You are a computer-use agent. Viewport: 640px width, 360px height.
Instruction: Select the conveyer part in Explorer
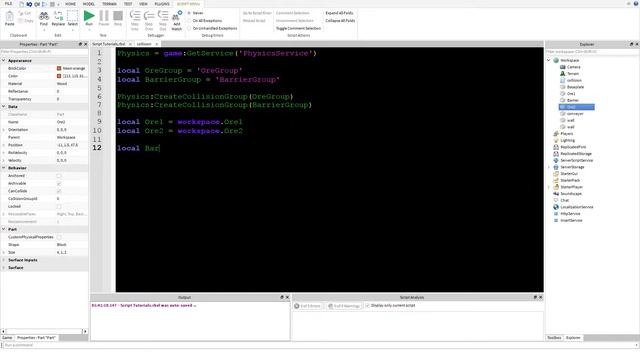pyautogui.click(x=575, y=114)
